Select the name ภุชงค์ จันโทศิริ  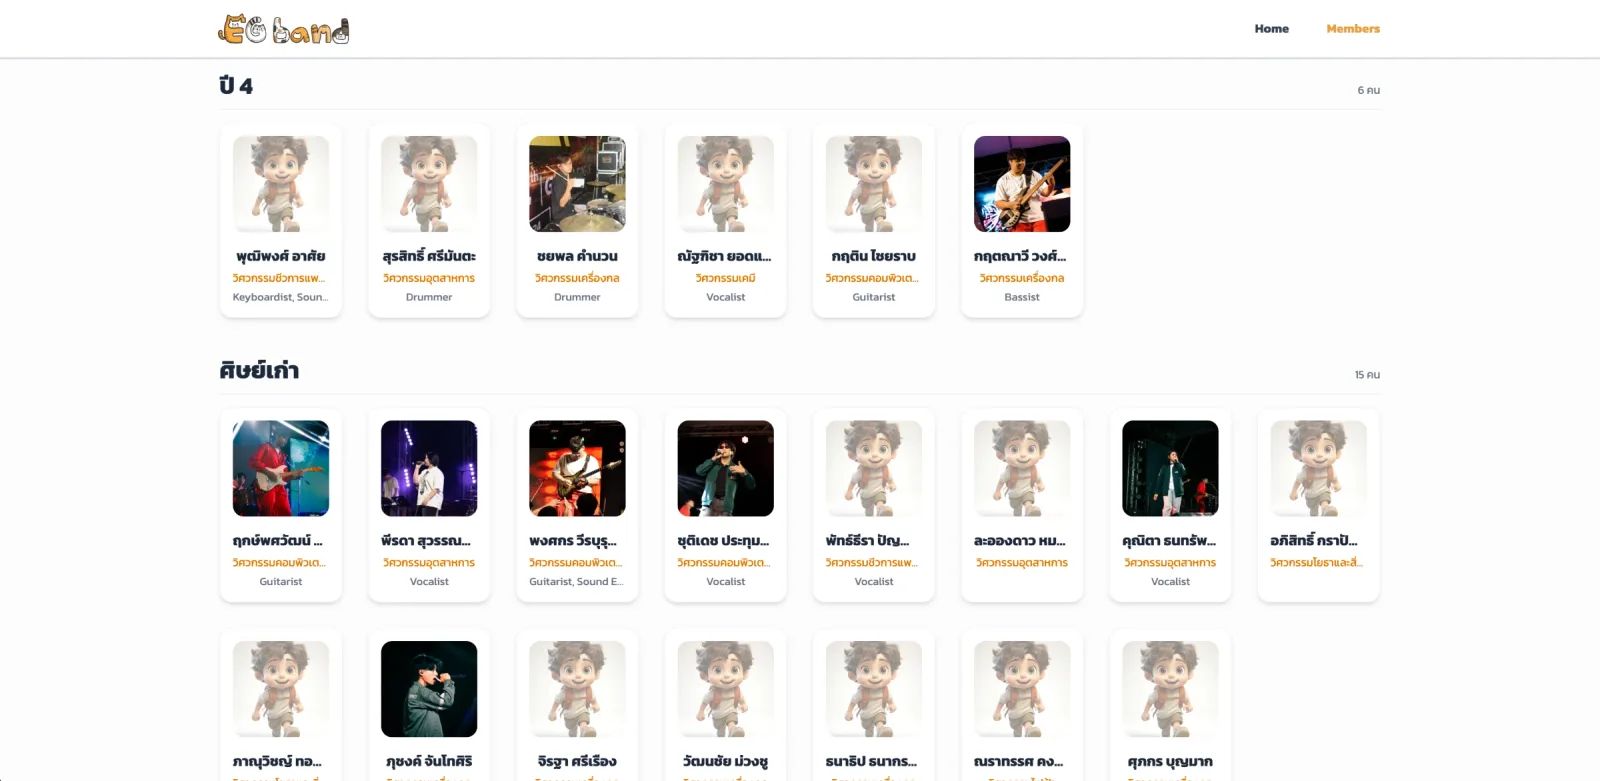point(429,761)
